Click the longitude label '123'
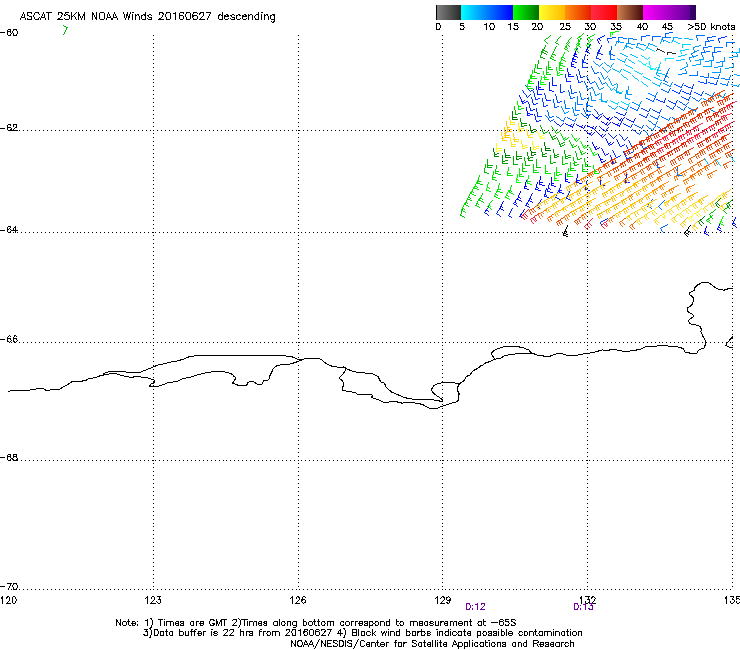The height and width of the screenshot is (650, 740). [153, 599]
